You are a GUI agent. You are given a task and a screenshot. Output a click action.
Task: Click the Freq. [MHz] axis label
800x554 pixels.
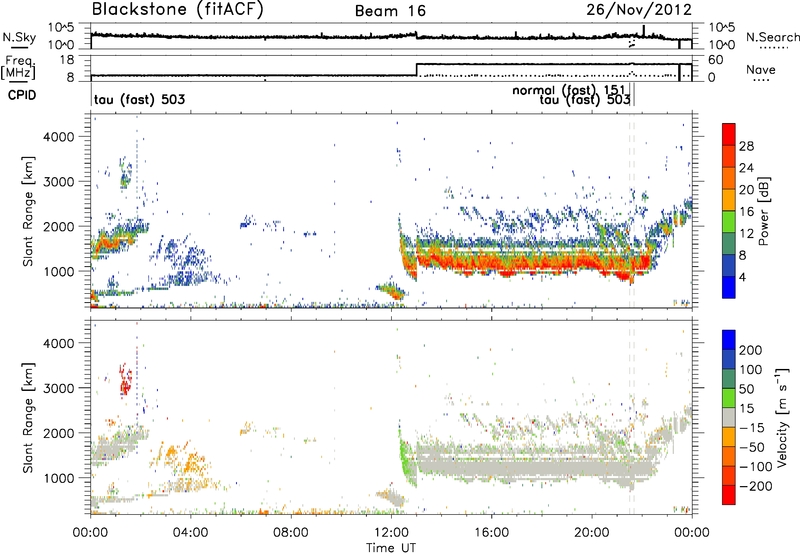(18, 67)
